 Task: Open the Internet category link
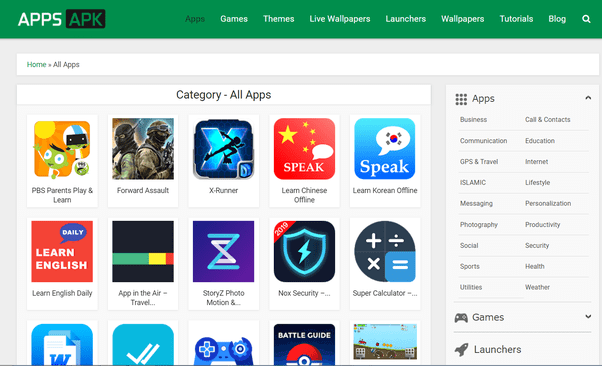536,162
